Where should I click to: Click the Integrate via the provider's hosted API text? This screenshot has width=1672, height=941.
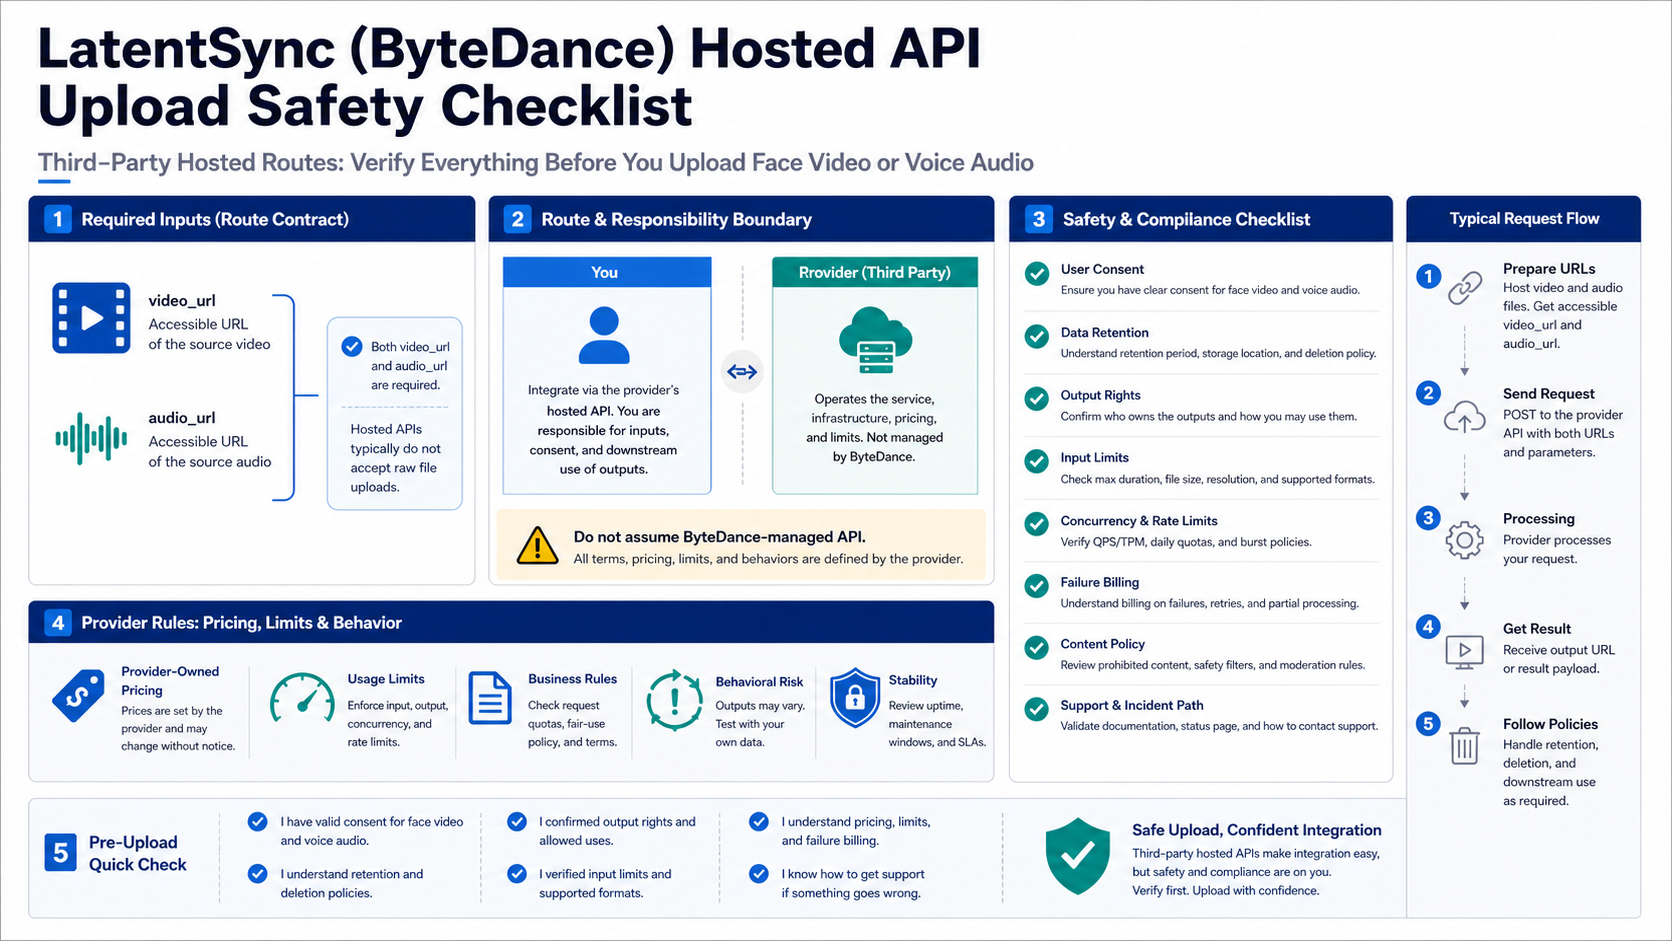click(x=604, y=430)
